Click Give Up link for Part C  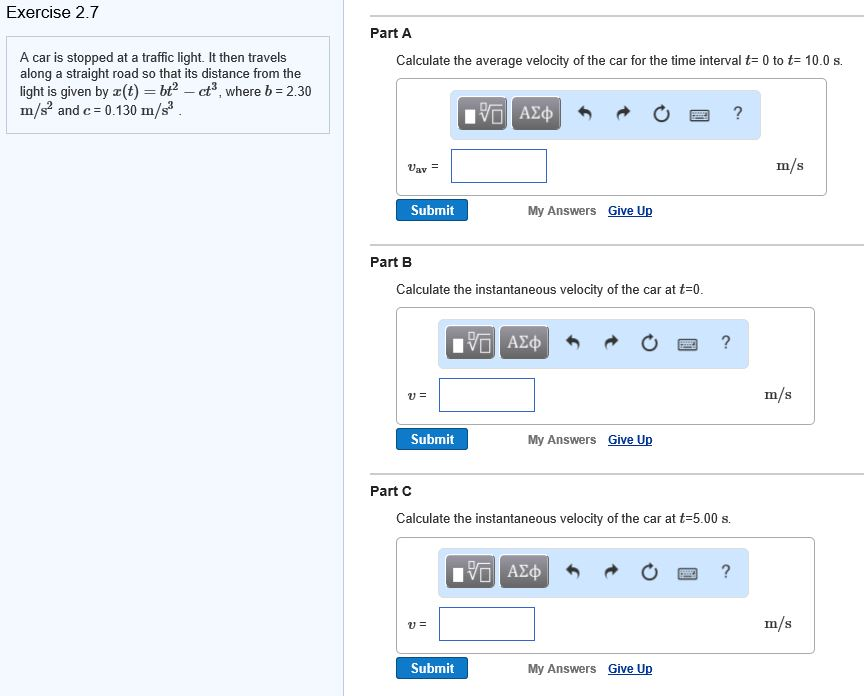point(630,669)
